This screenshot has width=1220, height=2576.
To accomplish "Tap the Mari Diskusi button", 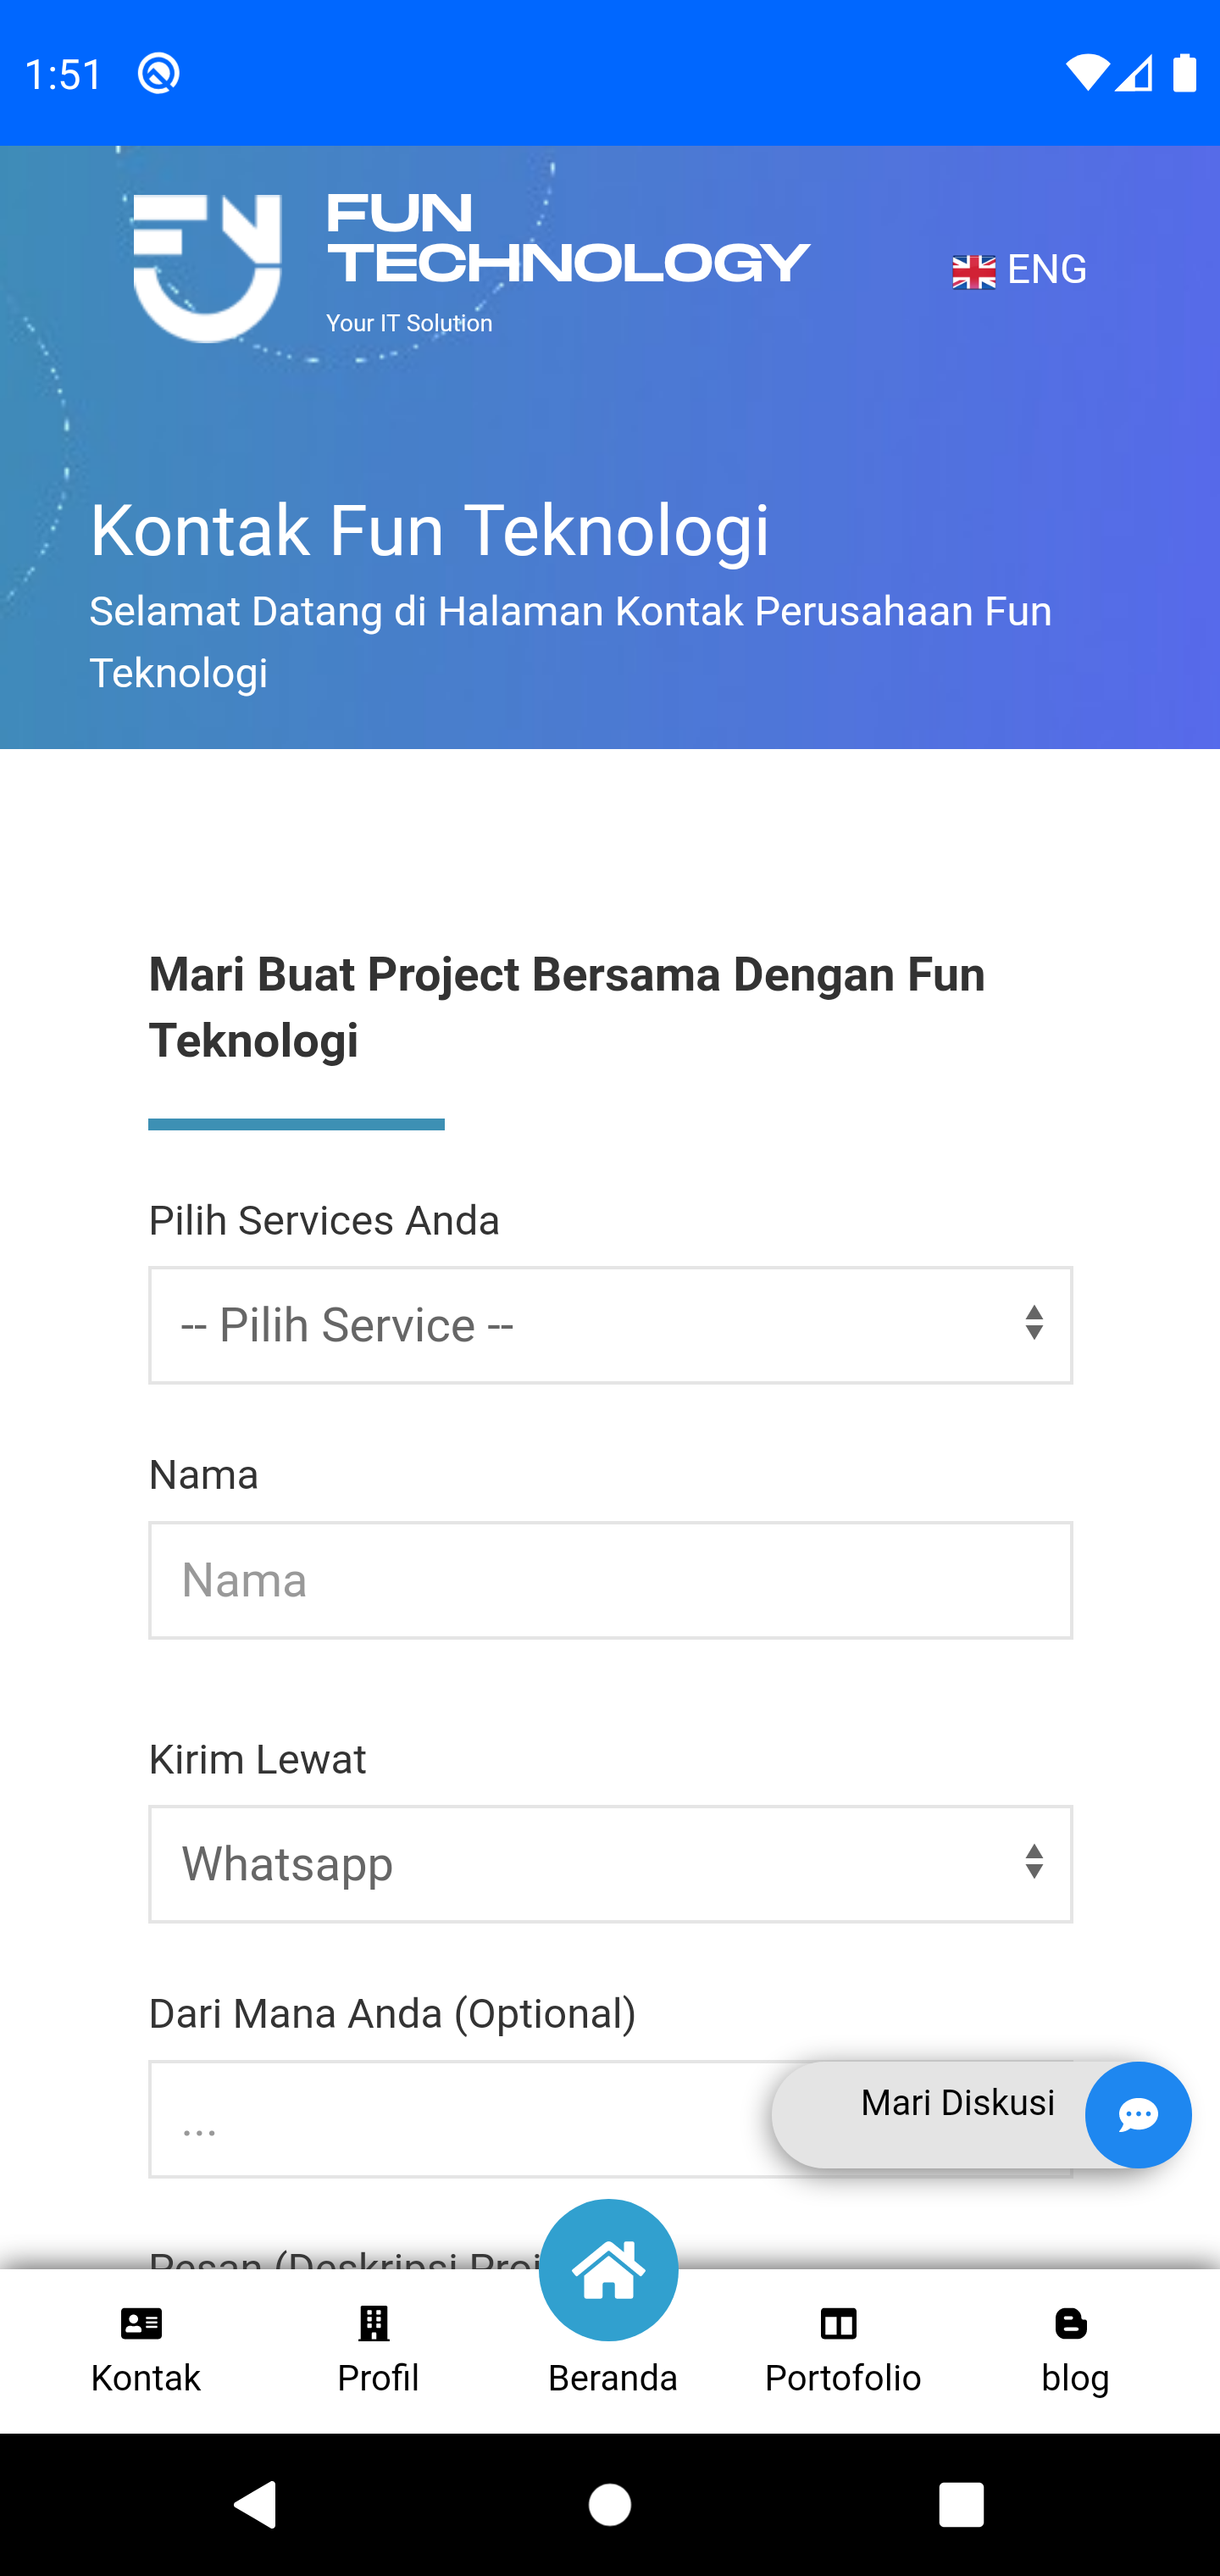I will [x=957, y=2104].
